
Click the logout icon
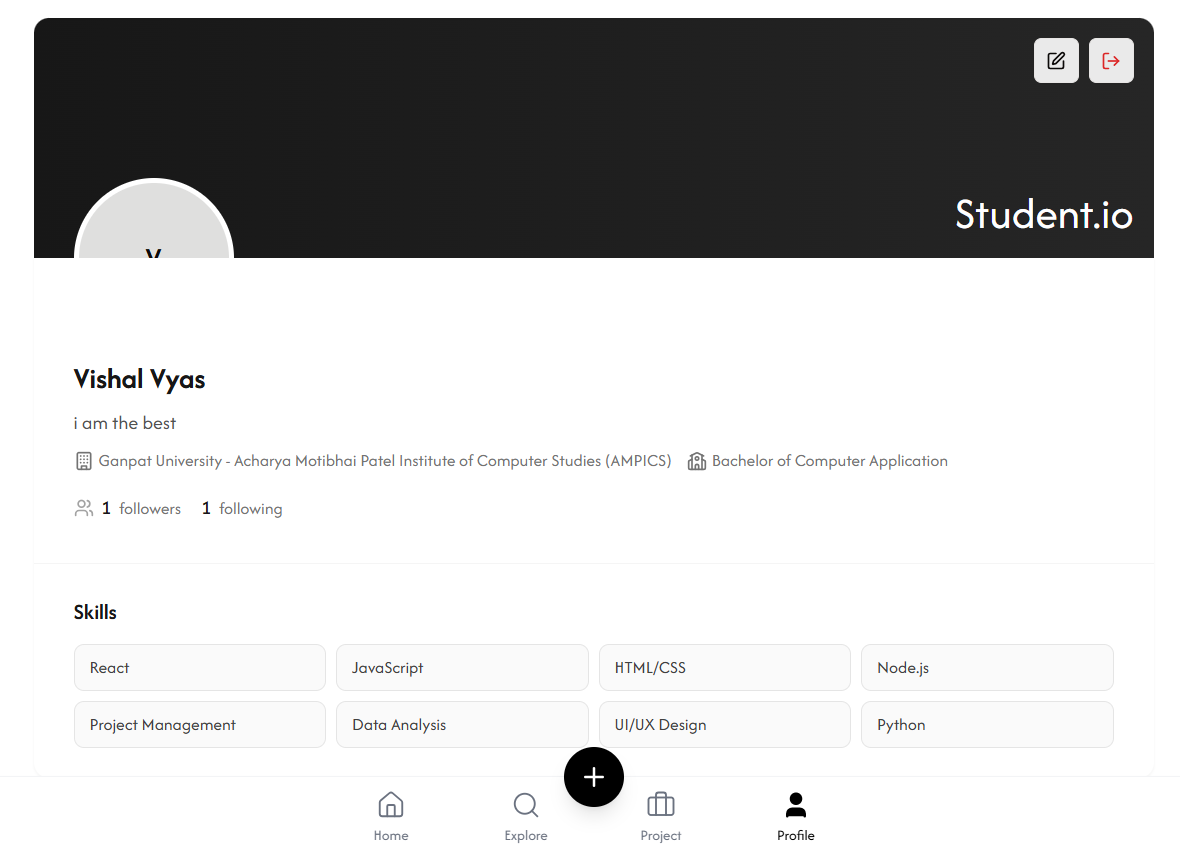(1111, 60)
